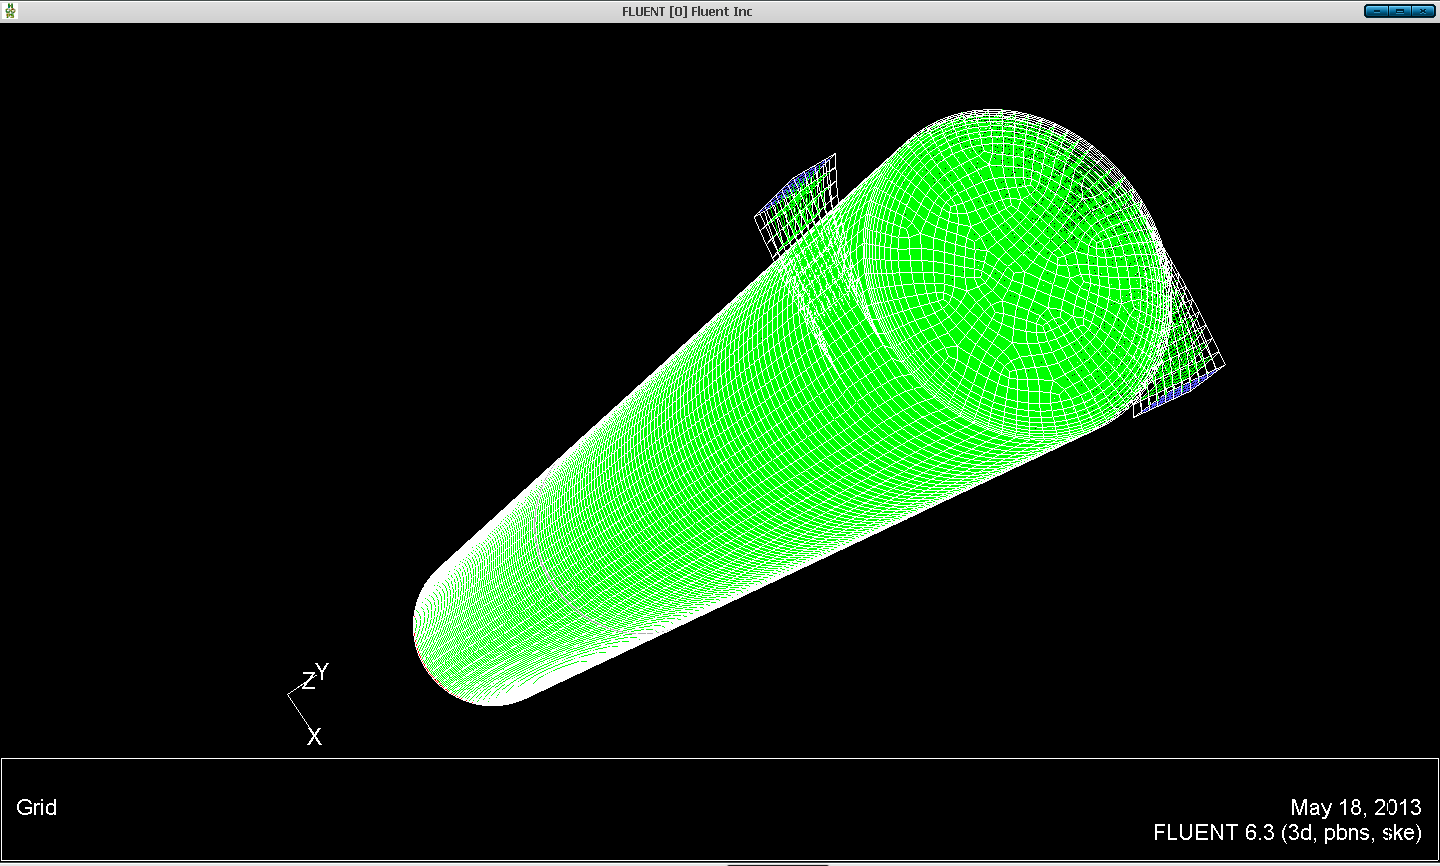The height and width of the screenshot is (866, 1440).
Task: Click the Grid caption label
Action: [x=37, y=808]
